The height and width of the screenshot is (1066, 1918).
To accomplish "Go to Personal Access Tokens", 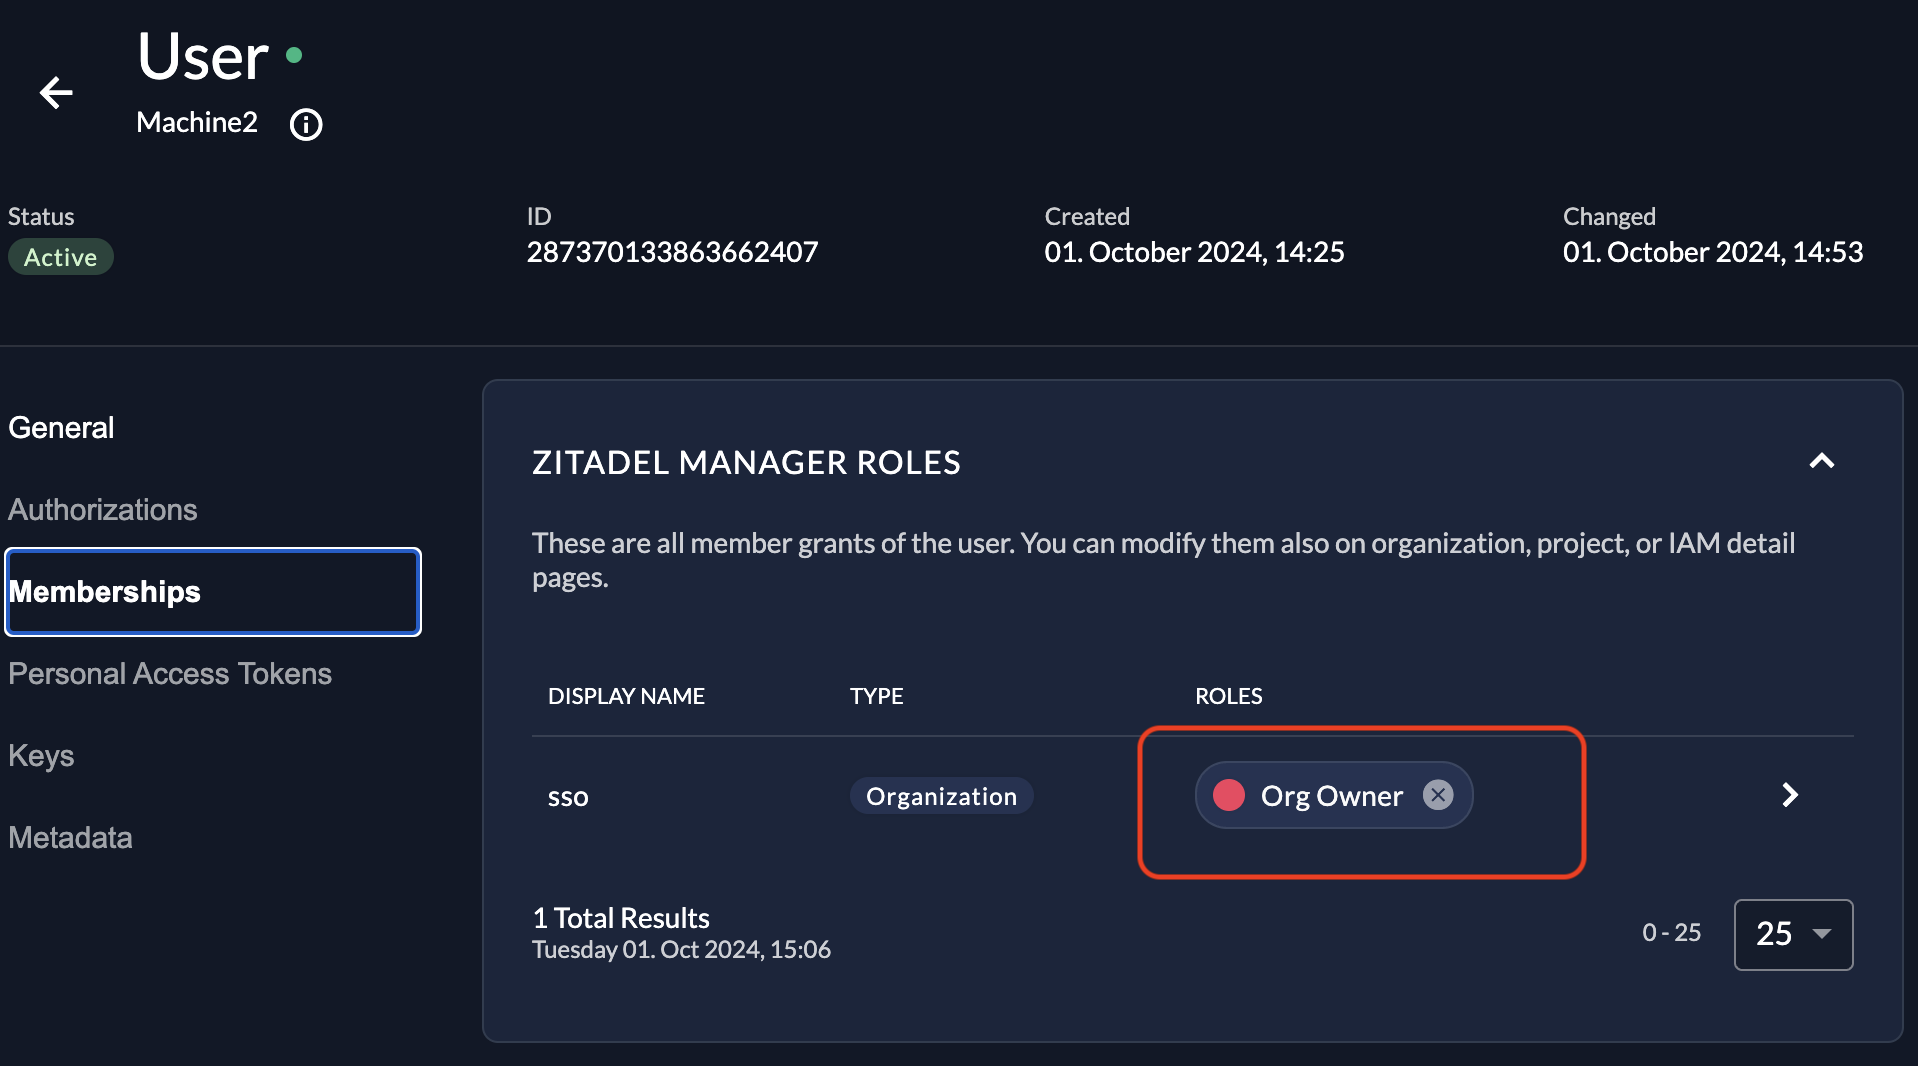I will 170,674.
